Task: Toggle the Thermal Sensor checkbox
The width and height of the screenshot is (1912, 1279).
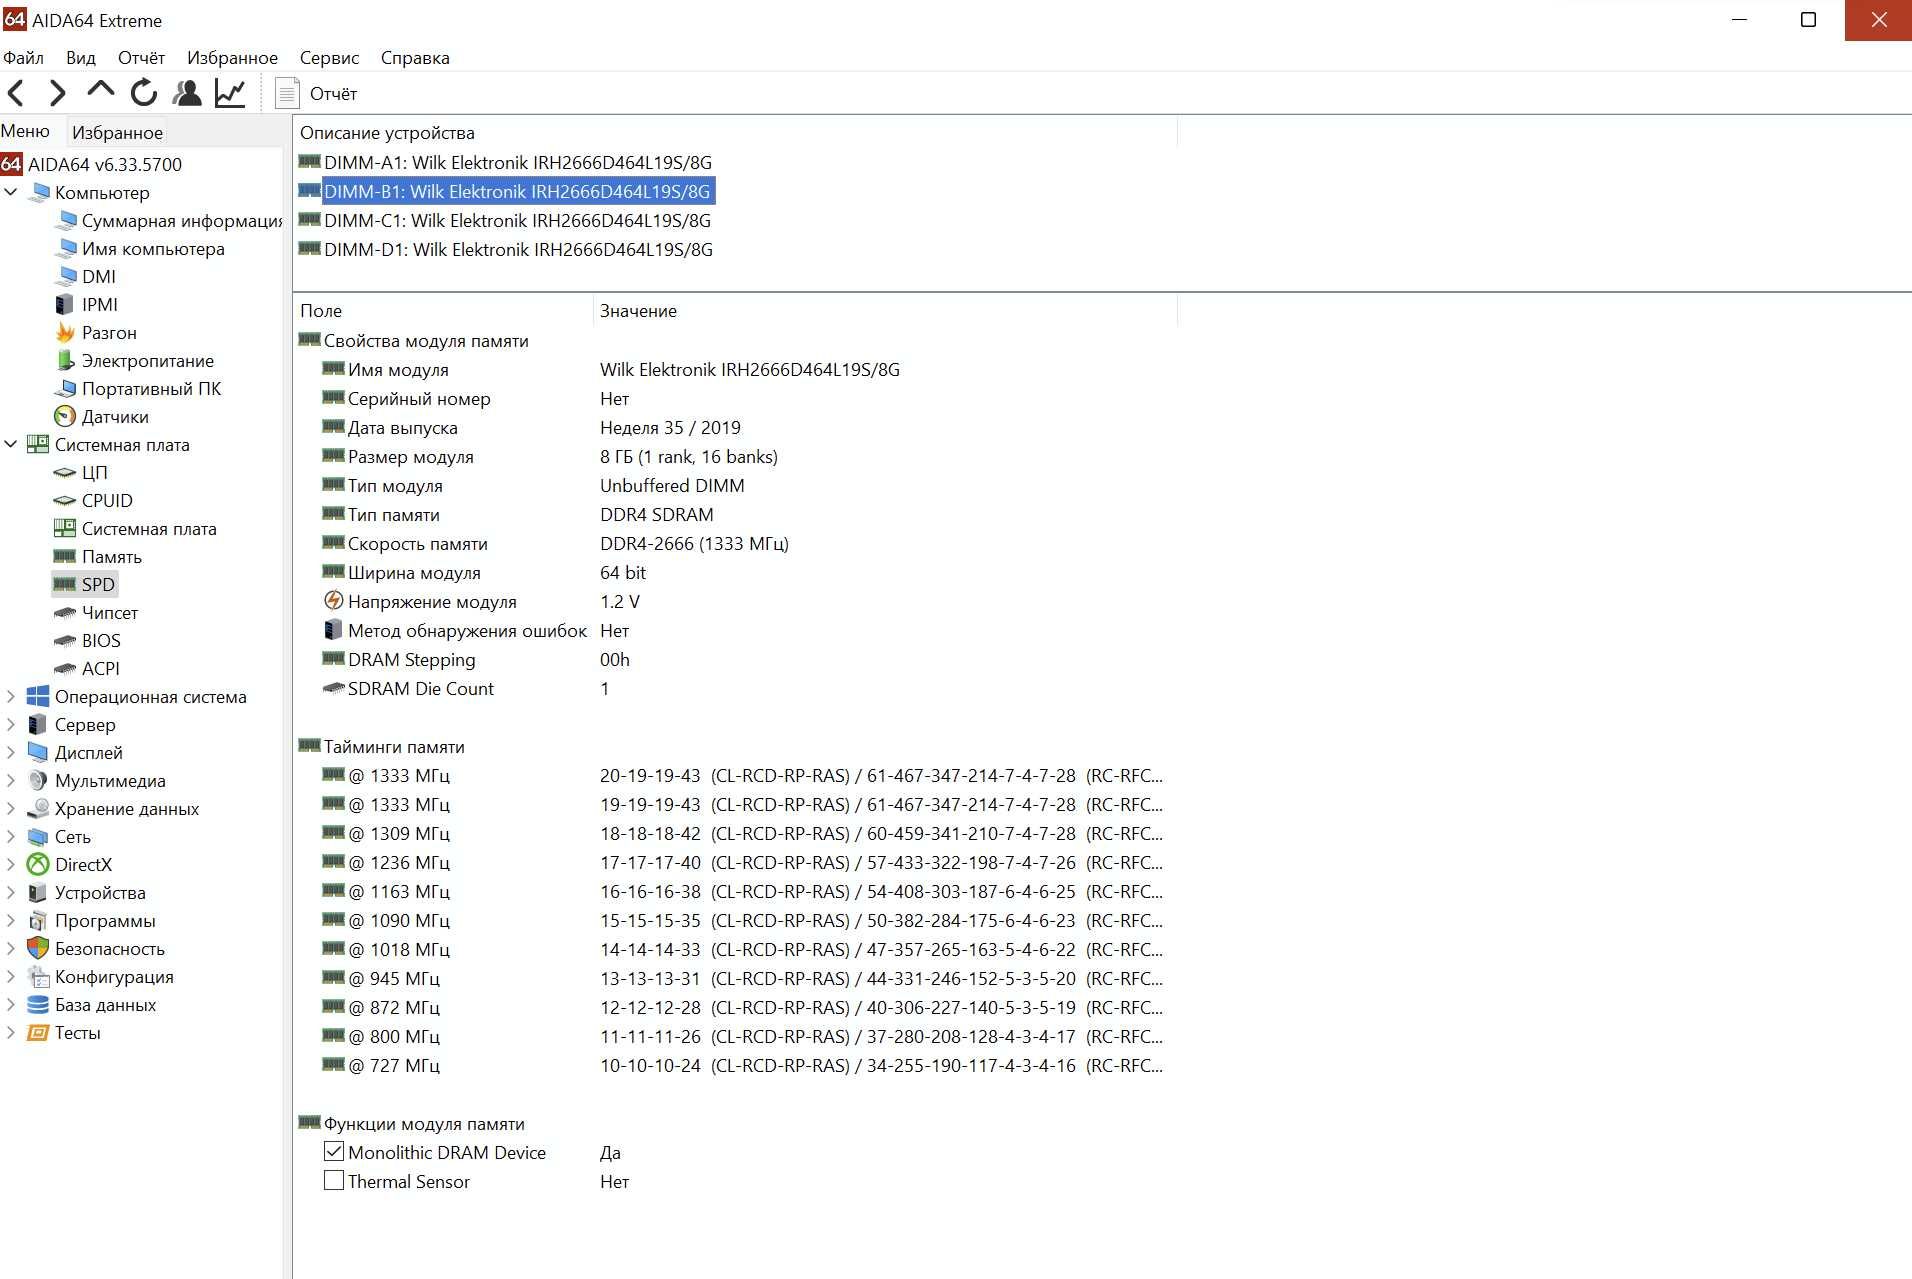Action: click(334, 1181)
